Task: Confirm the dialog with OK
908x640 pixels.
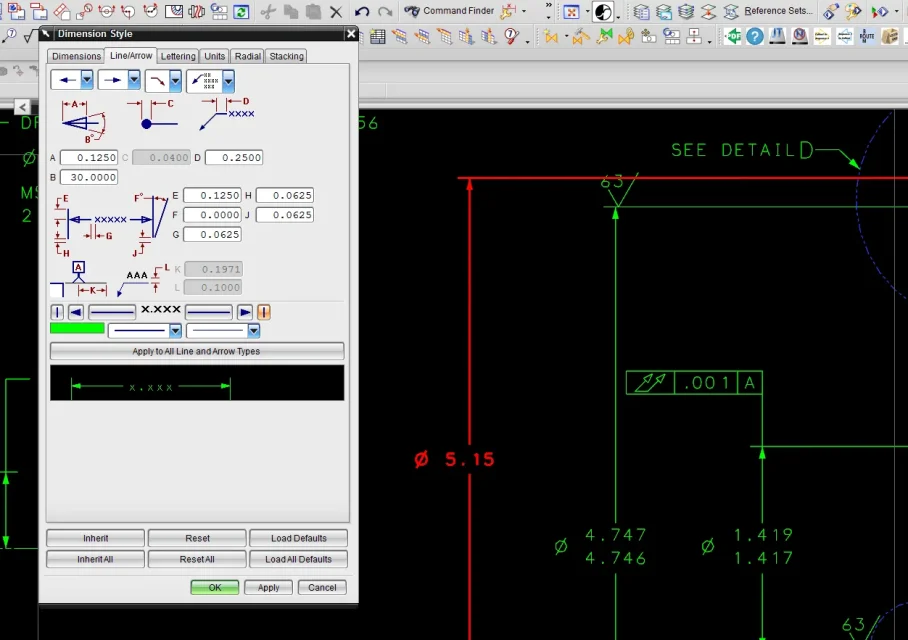Action: 214,587
